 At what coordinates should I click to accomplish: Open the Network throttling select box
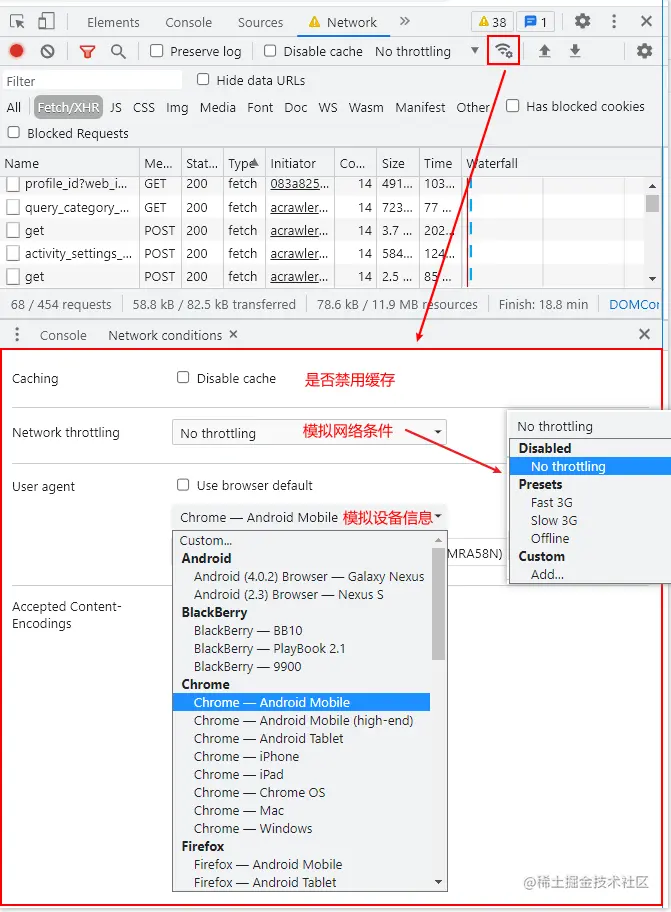(x=309, y=432)
